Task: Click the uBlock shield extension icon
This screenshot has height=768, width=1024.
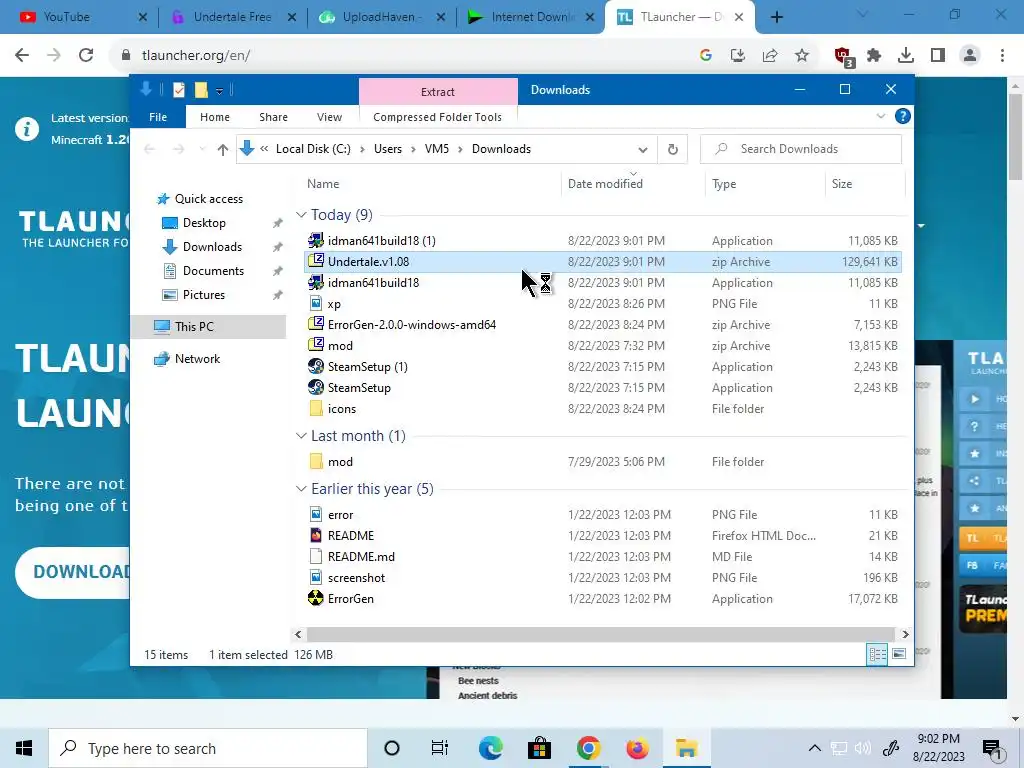Action: (842, 56)
